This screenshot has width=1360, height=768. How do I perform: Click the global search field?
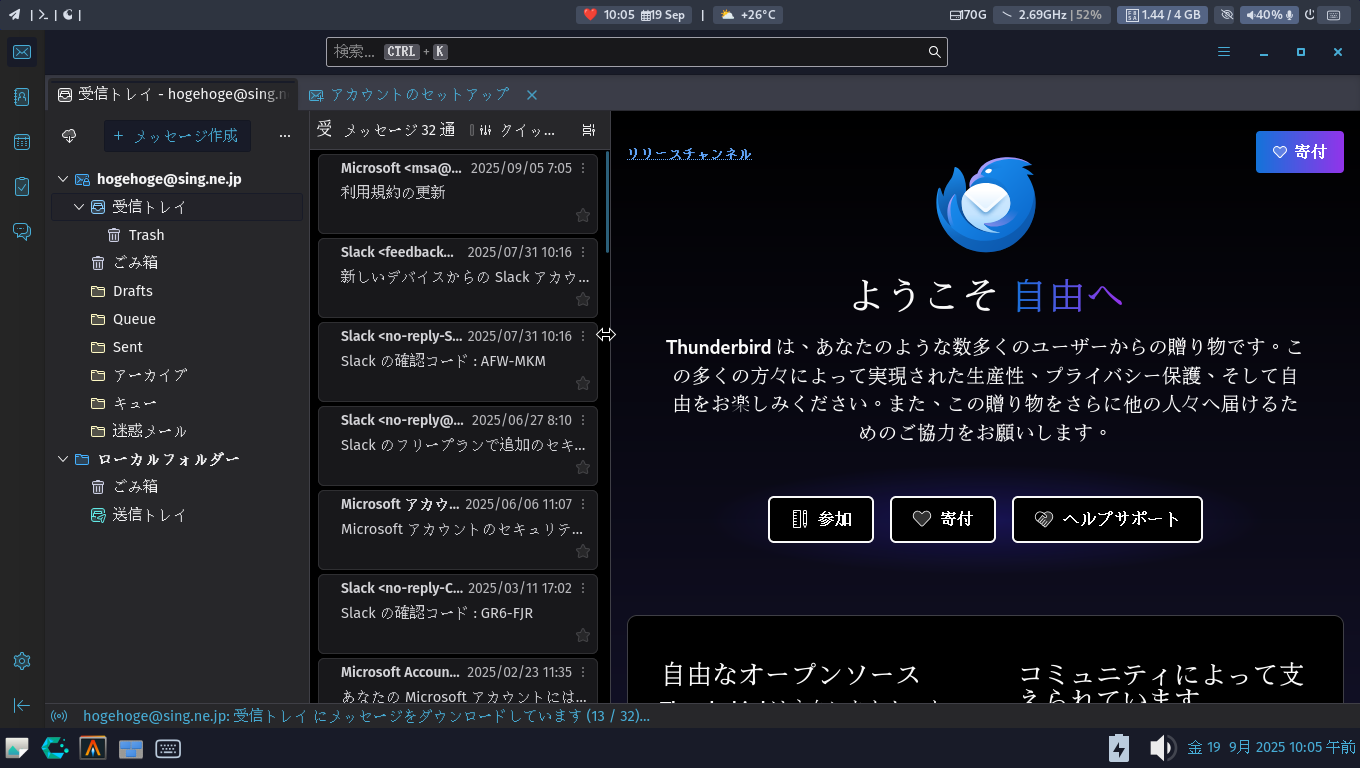pos(637,52)
